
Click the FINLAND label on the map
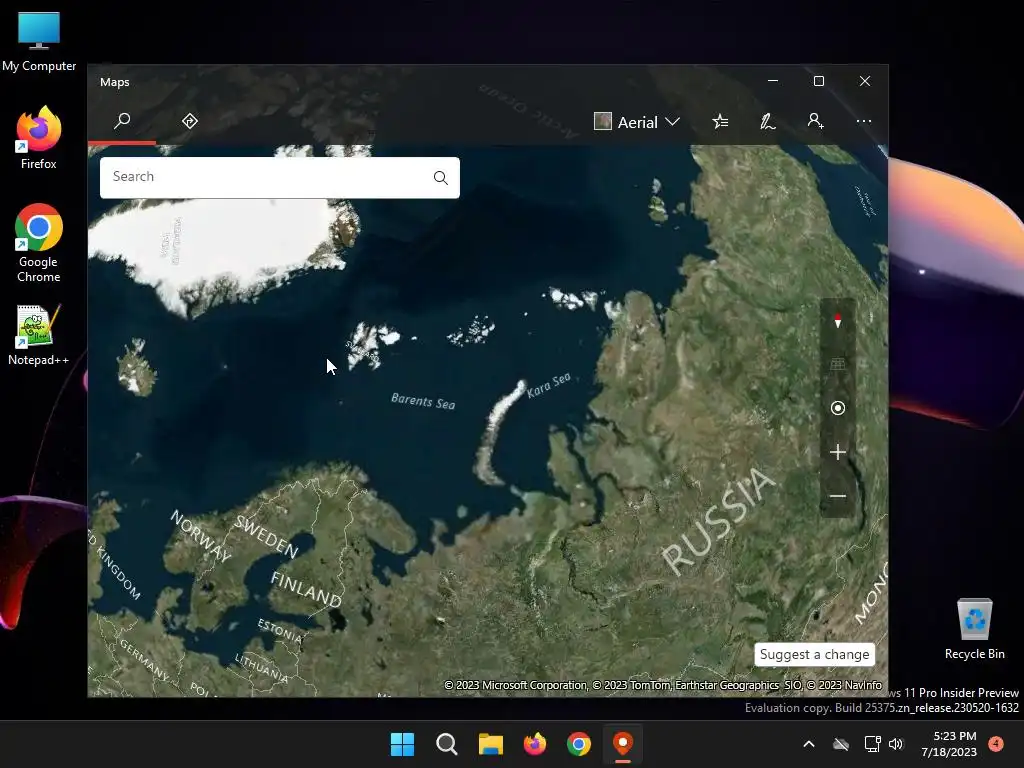pos(306,589)
